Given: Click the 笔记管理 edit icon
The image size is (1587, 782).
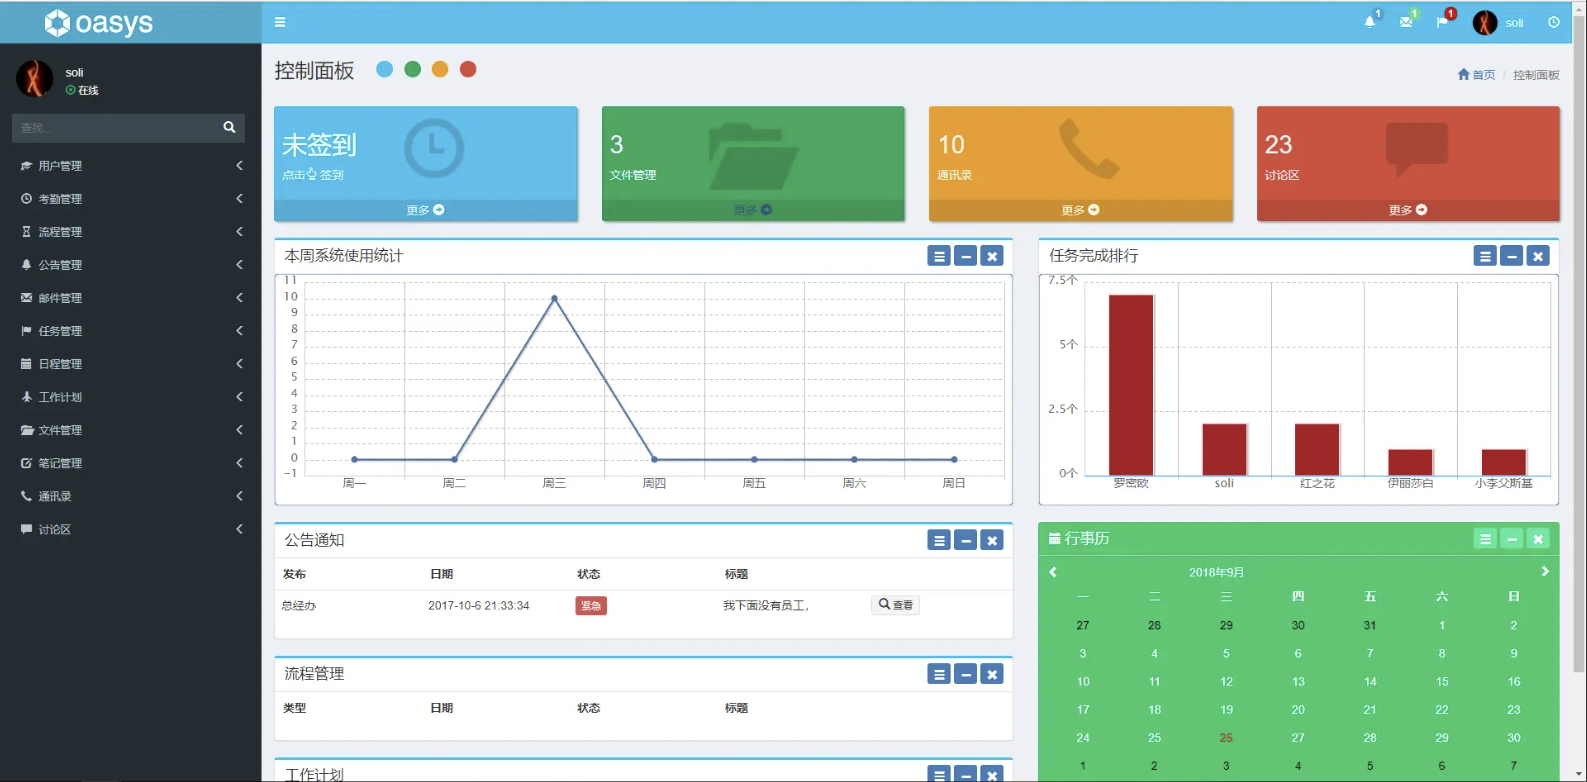Looking at the screenshot, I should click(26, 463).
